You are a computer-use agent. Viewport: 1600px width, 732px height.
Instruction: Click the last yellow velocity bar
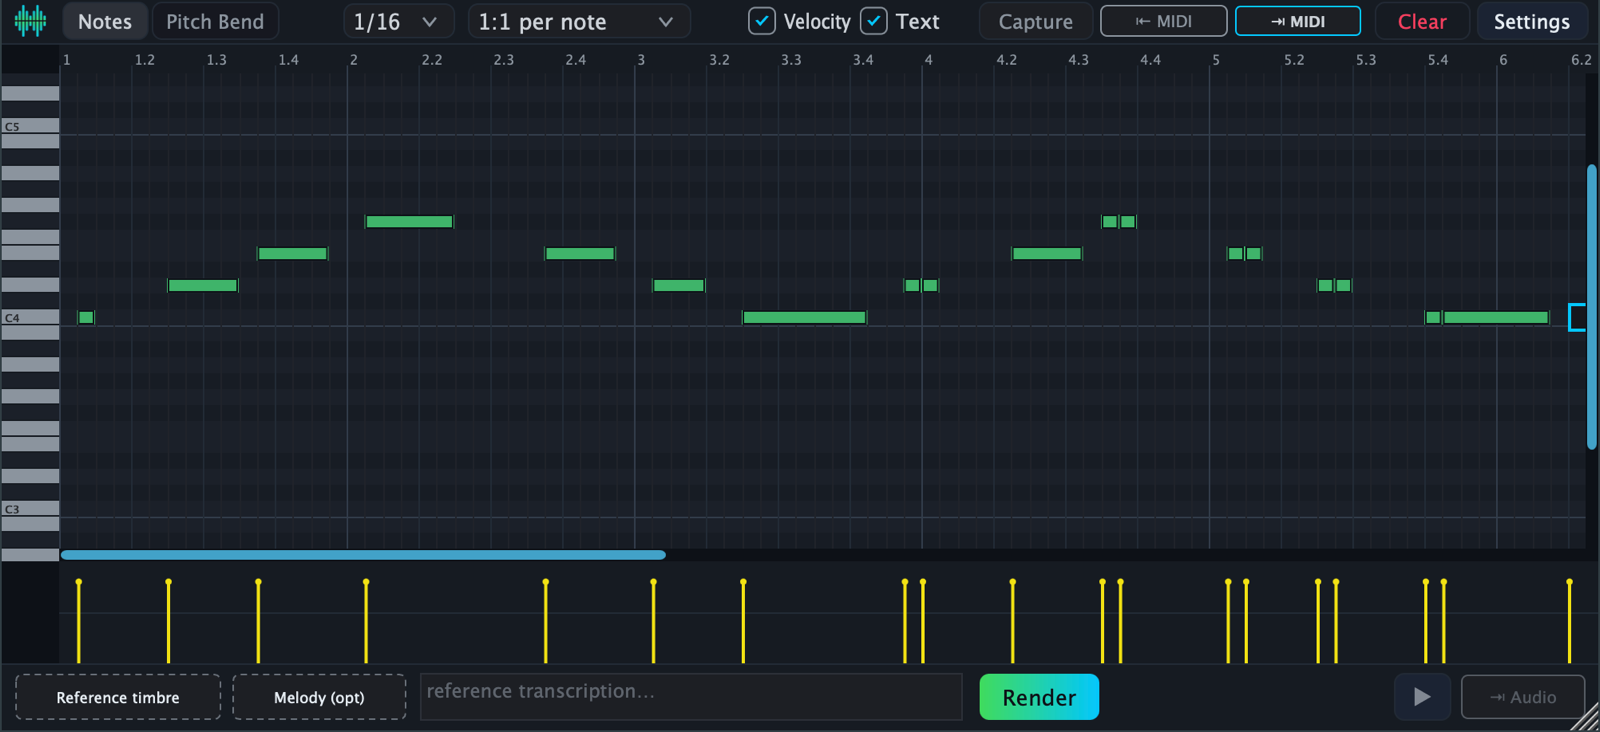click(1570, 620)
